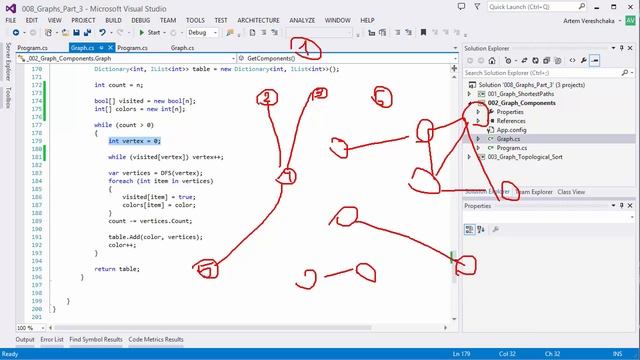Viewport: 640px width, 360px height.
Task: Click the scroll-down arrow of the editor scrollbar
Action: point(454,319)
